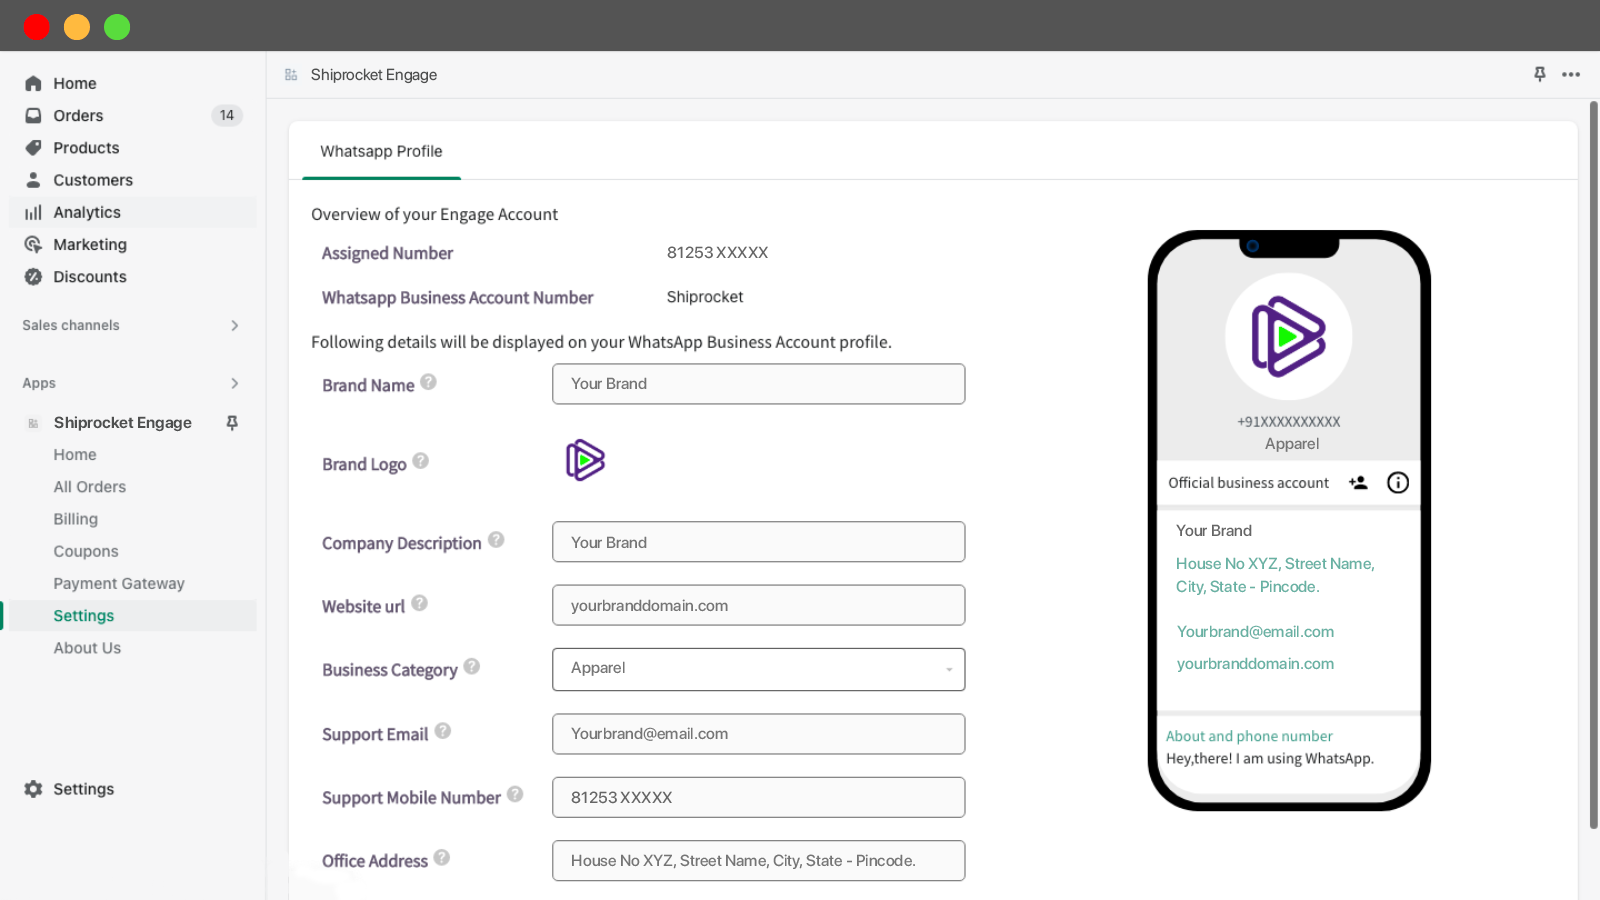The image size is (1600, 900).
Task: Expand the Apps section chevron
Action: click(x=234, y=384)
